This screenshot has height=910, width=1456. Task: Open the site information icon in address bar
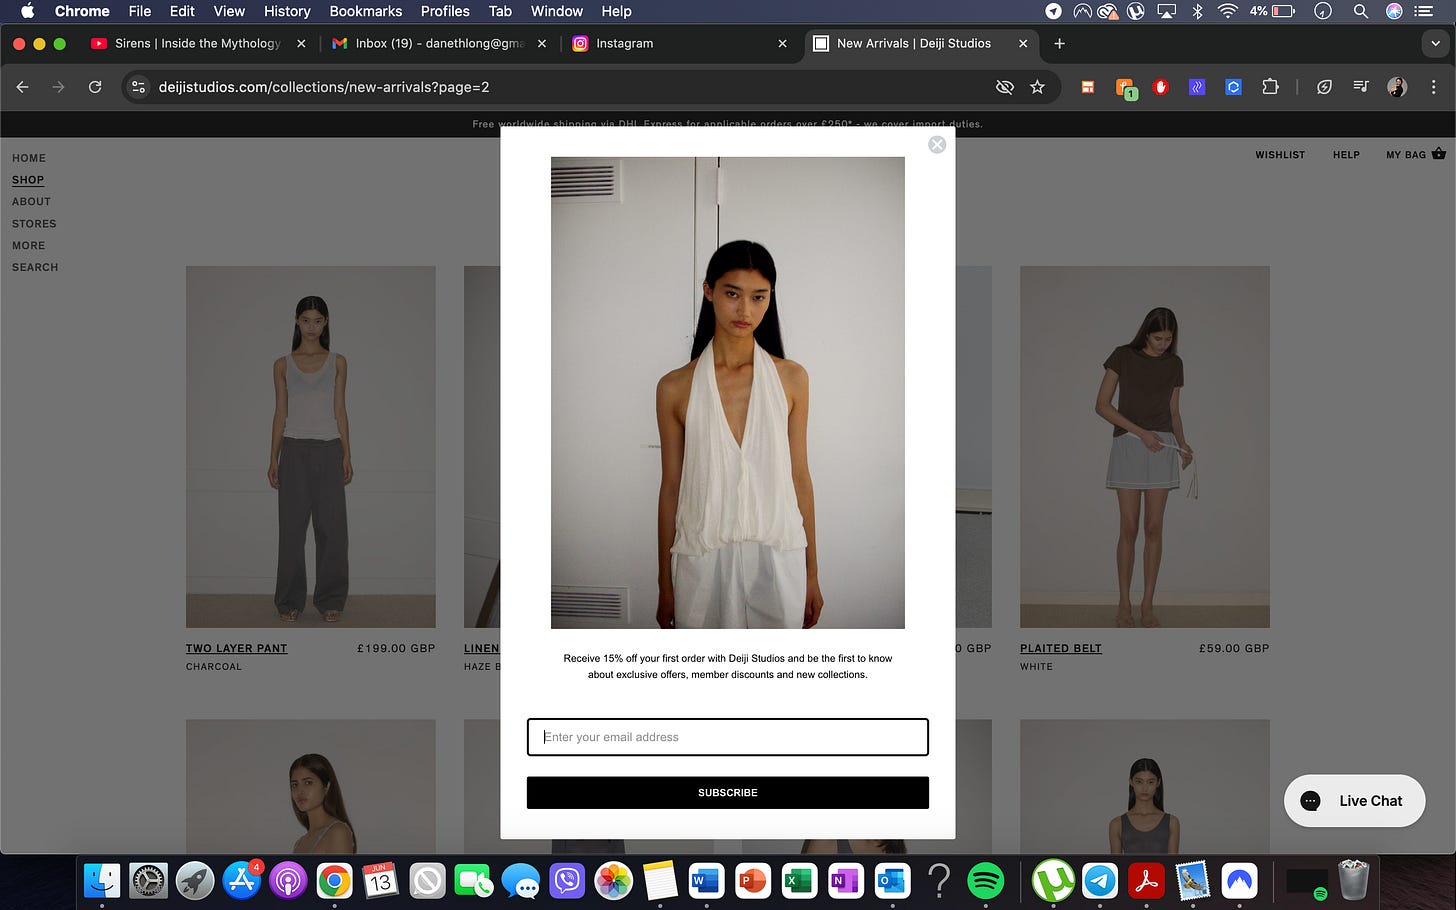[139, 87]
